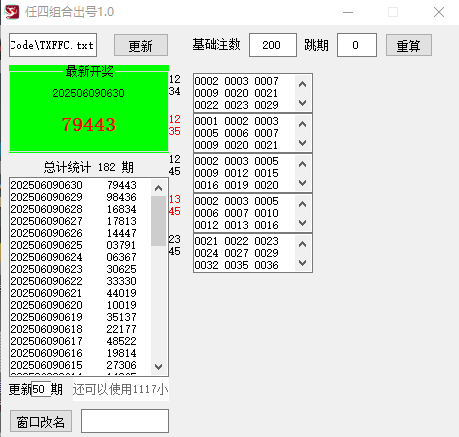Click the 窗口改名 rename window button
Image resolution: width=459 pixels, height=437 pixels.
[41, 422]
